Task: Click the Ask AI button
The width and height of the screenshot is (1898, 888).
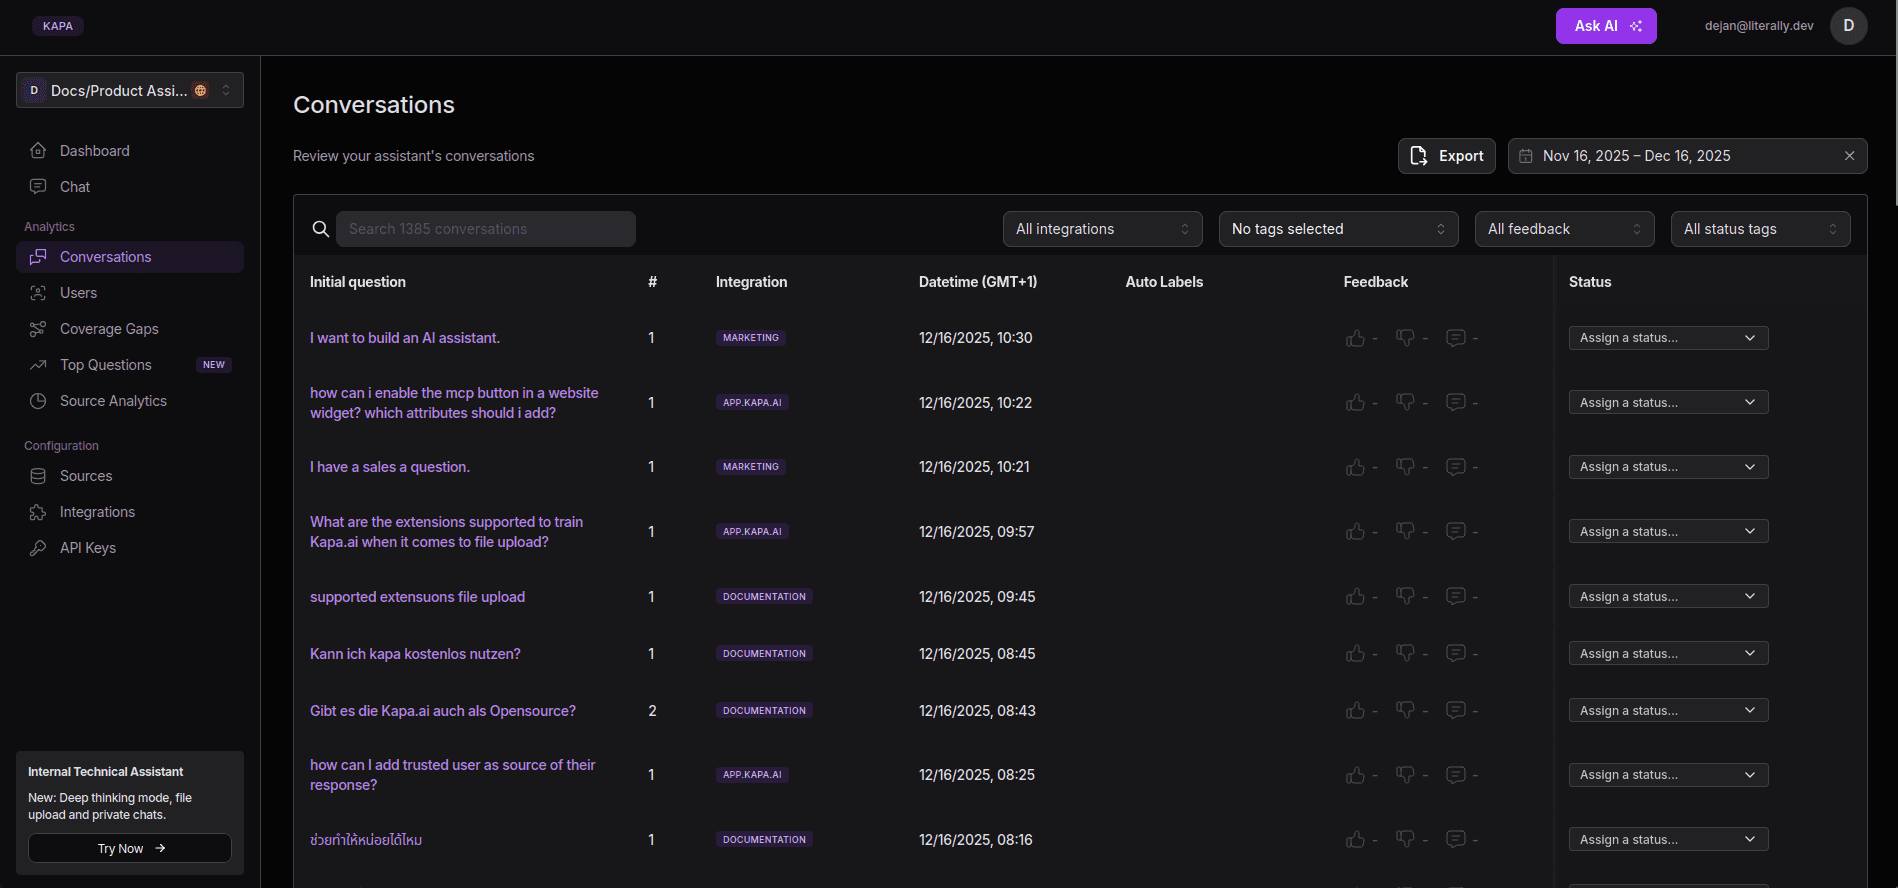Action: click(x=1606, y=26)
